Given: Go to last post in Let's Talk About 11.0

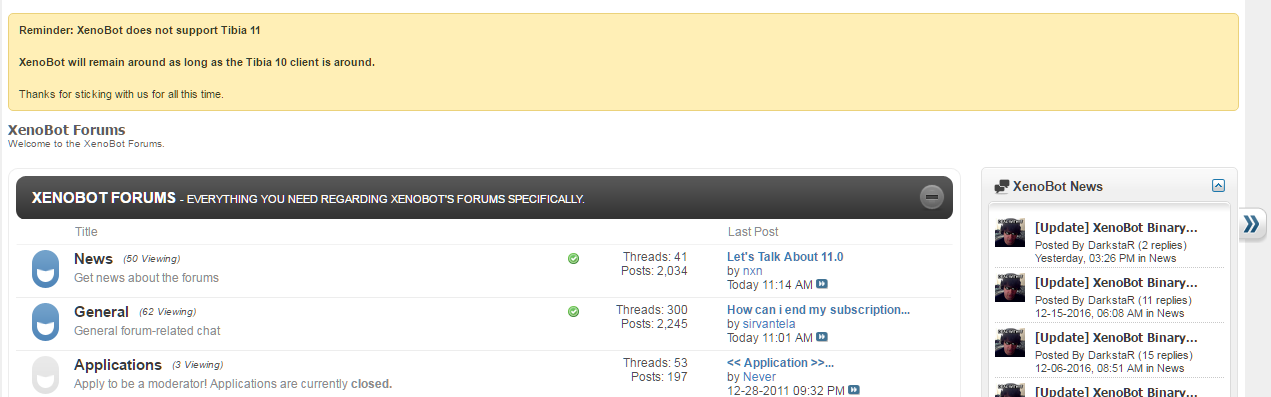Looking at the screenshot, I should click(x=822, y=285).
